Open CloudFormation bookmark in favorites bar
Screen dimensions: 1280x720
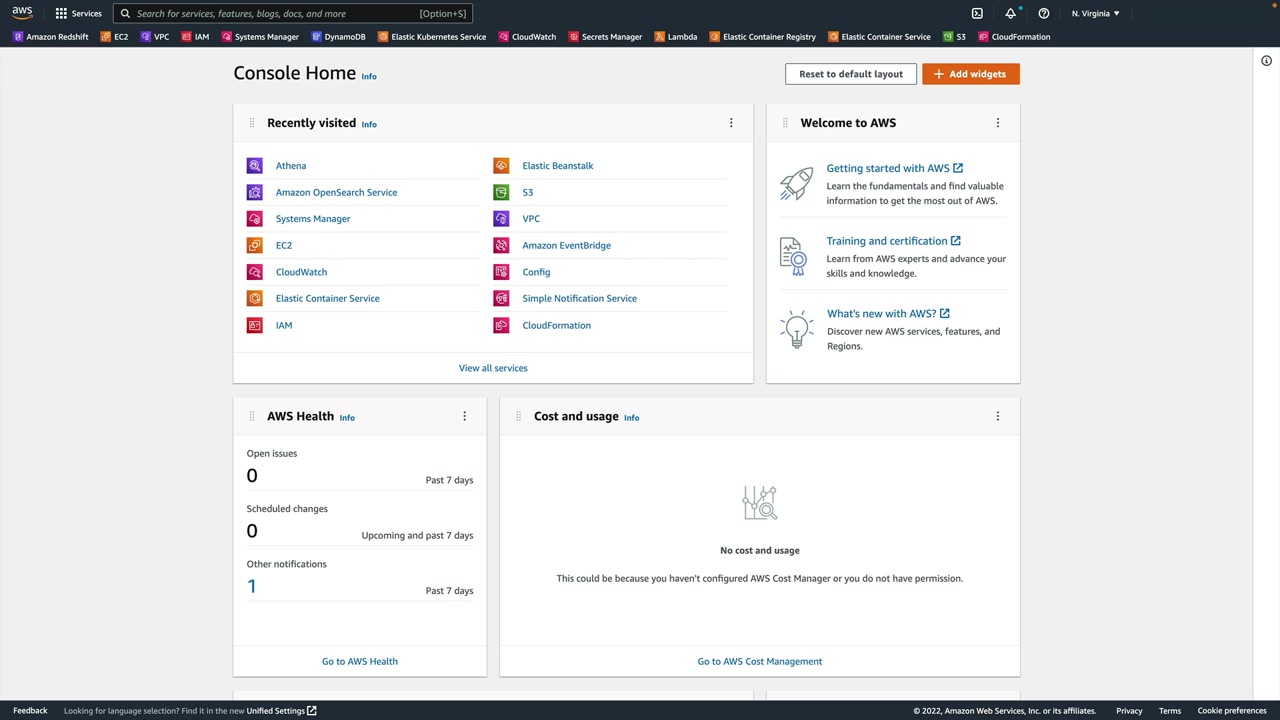1014,37
